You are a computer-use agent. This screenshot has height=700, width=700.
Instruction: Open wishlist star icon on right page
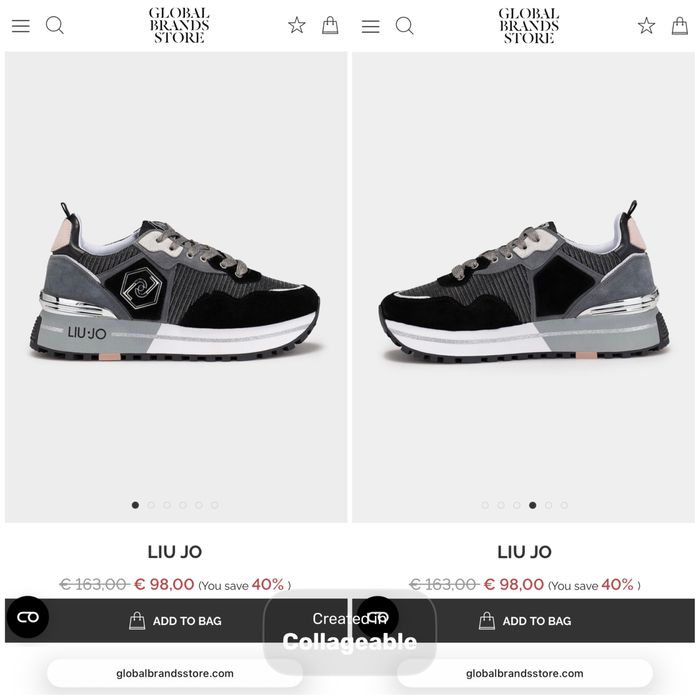pyautogui.click(x=646, y=25)
